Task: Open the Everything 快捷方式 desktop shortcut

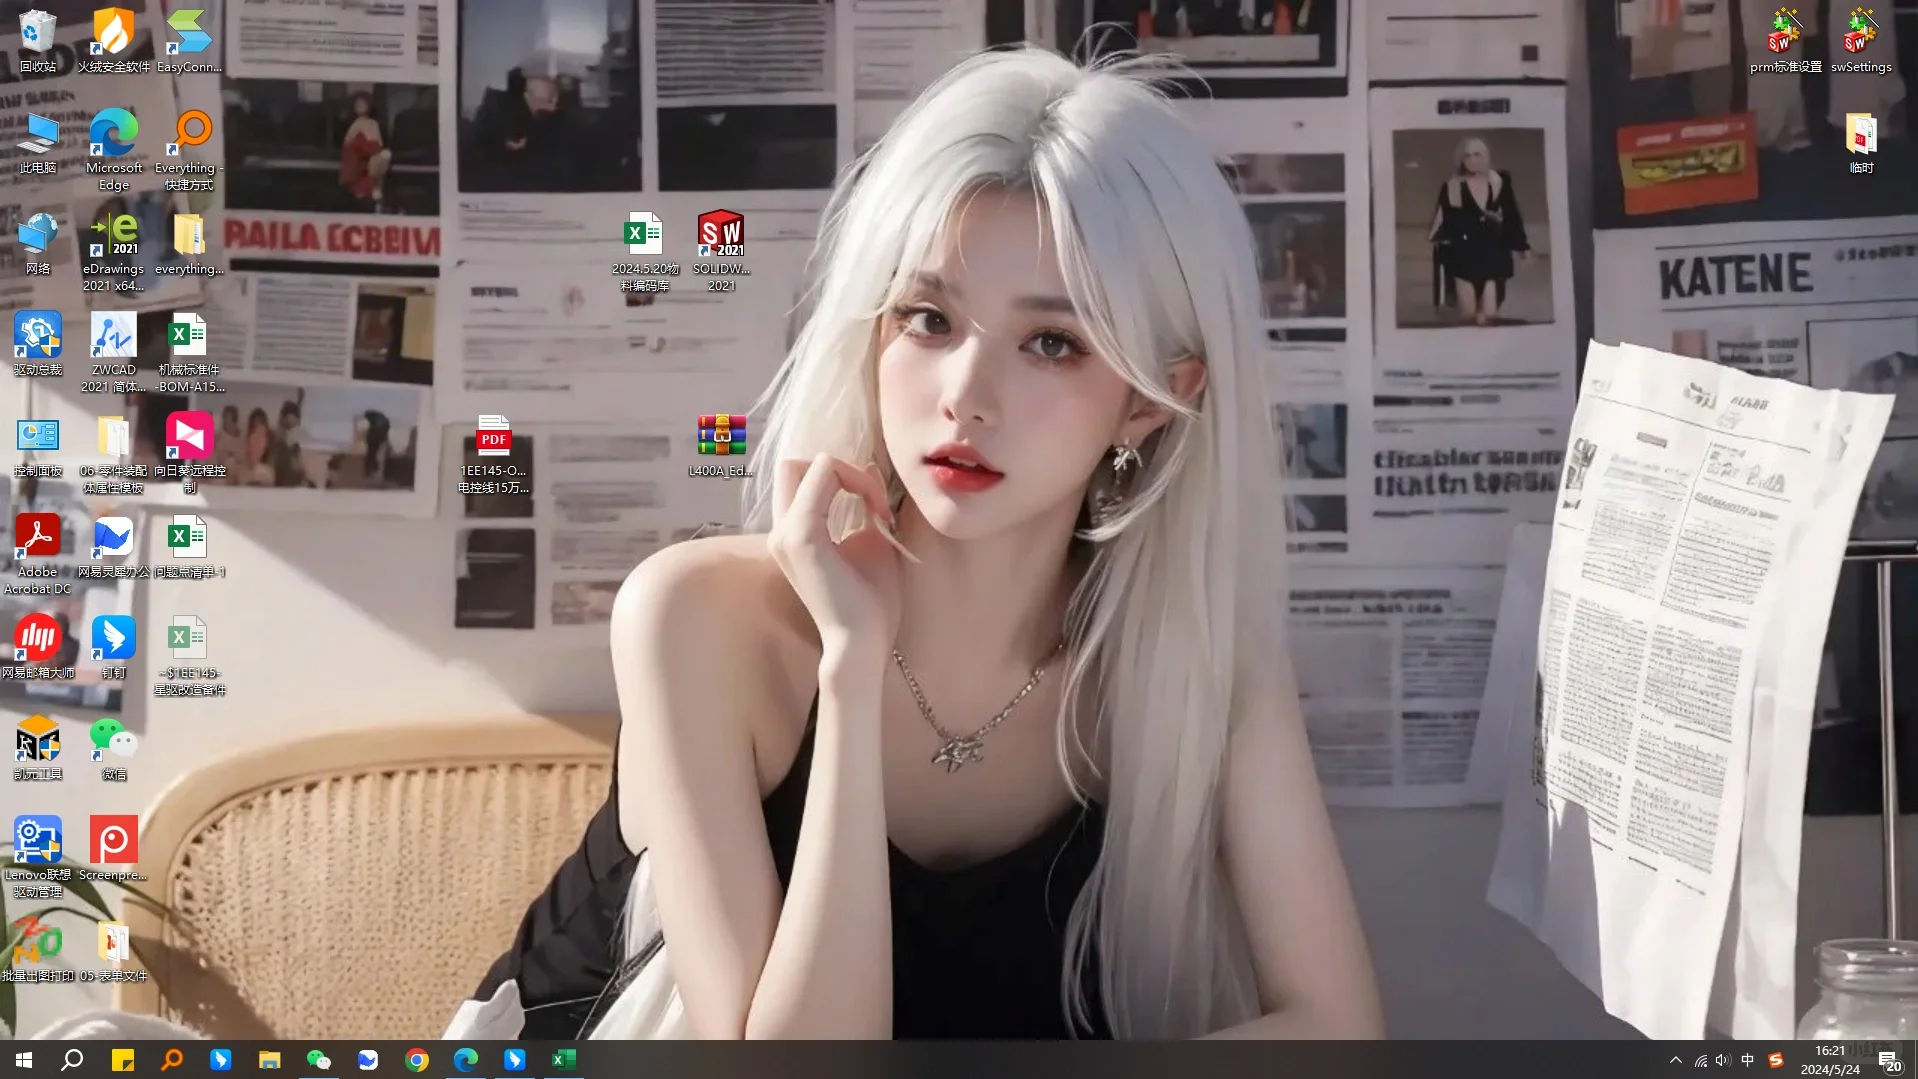Action: 189,150
